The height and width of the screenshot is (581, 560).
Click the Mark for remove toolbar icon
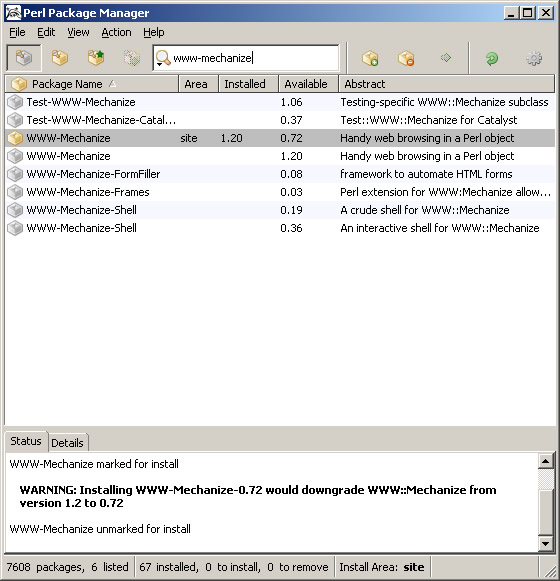[406, 58]
